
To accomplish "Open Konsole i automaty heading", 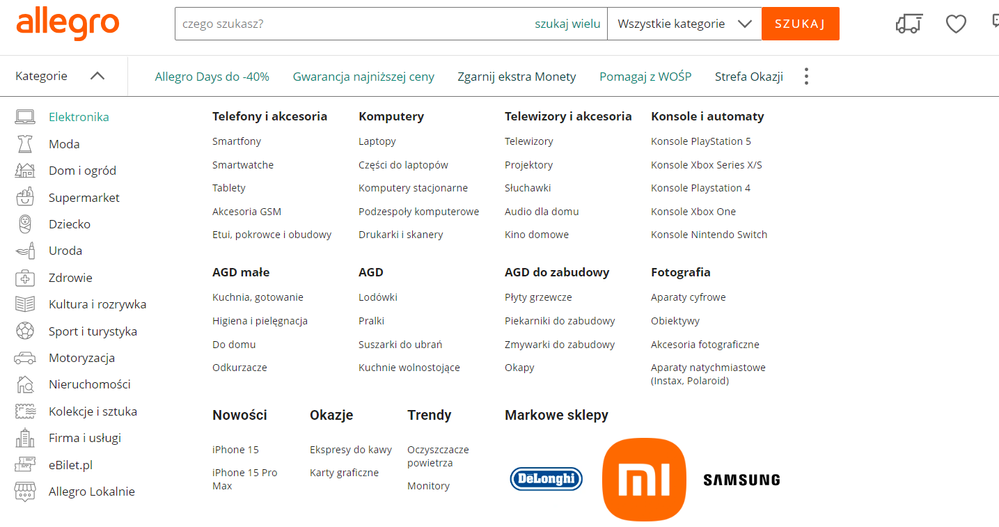I will (707, 116).
